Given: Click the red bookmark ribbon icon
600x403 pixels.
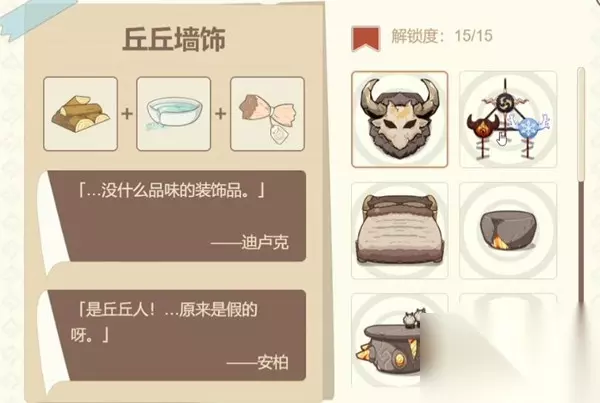Looking at the screenshot, I should pos(366,38).
